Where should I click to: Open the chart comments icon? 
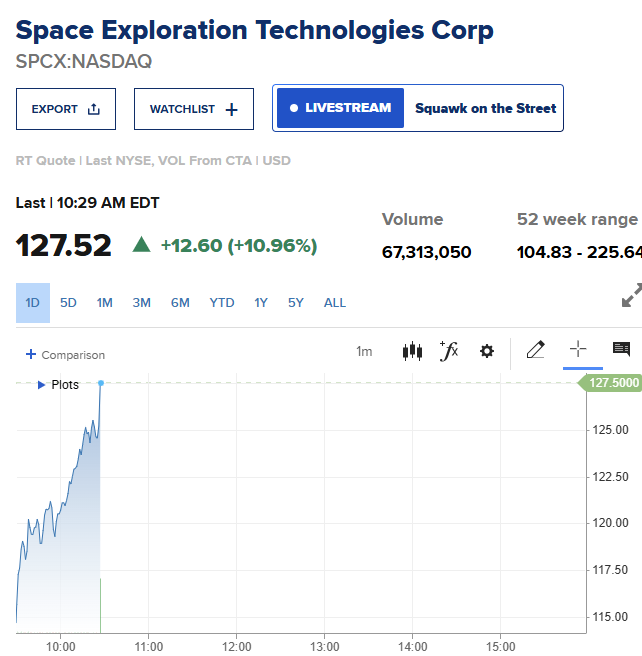pos(621,349)
